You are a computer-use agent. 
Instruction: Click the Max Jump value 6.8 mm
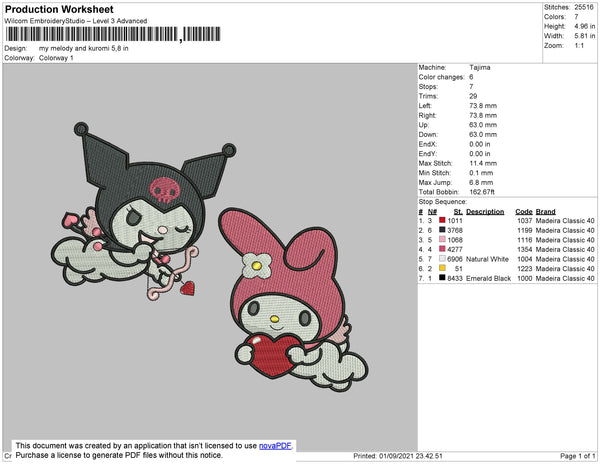[x=481, y=182]
